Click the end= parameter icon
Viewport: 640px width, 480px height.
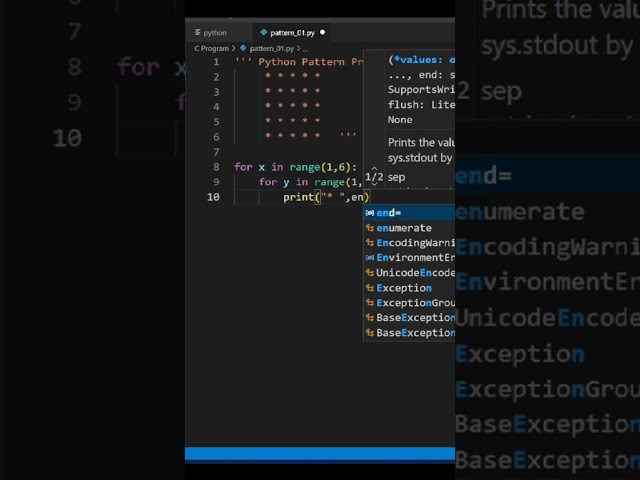pyautogui.click(x=370, y=213)
